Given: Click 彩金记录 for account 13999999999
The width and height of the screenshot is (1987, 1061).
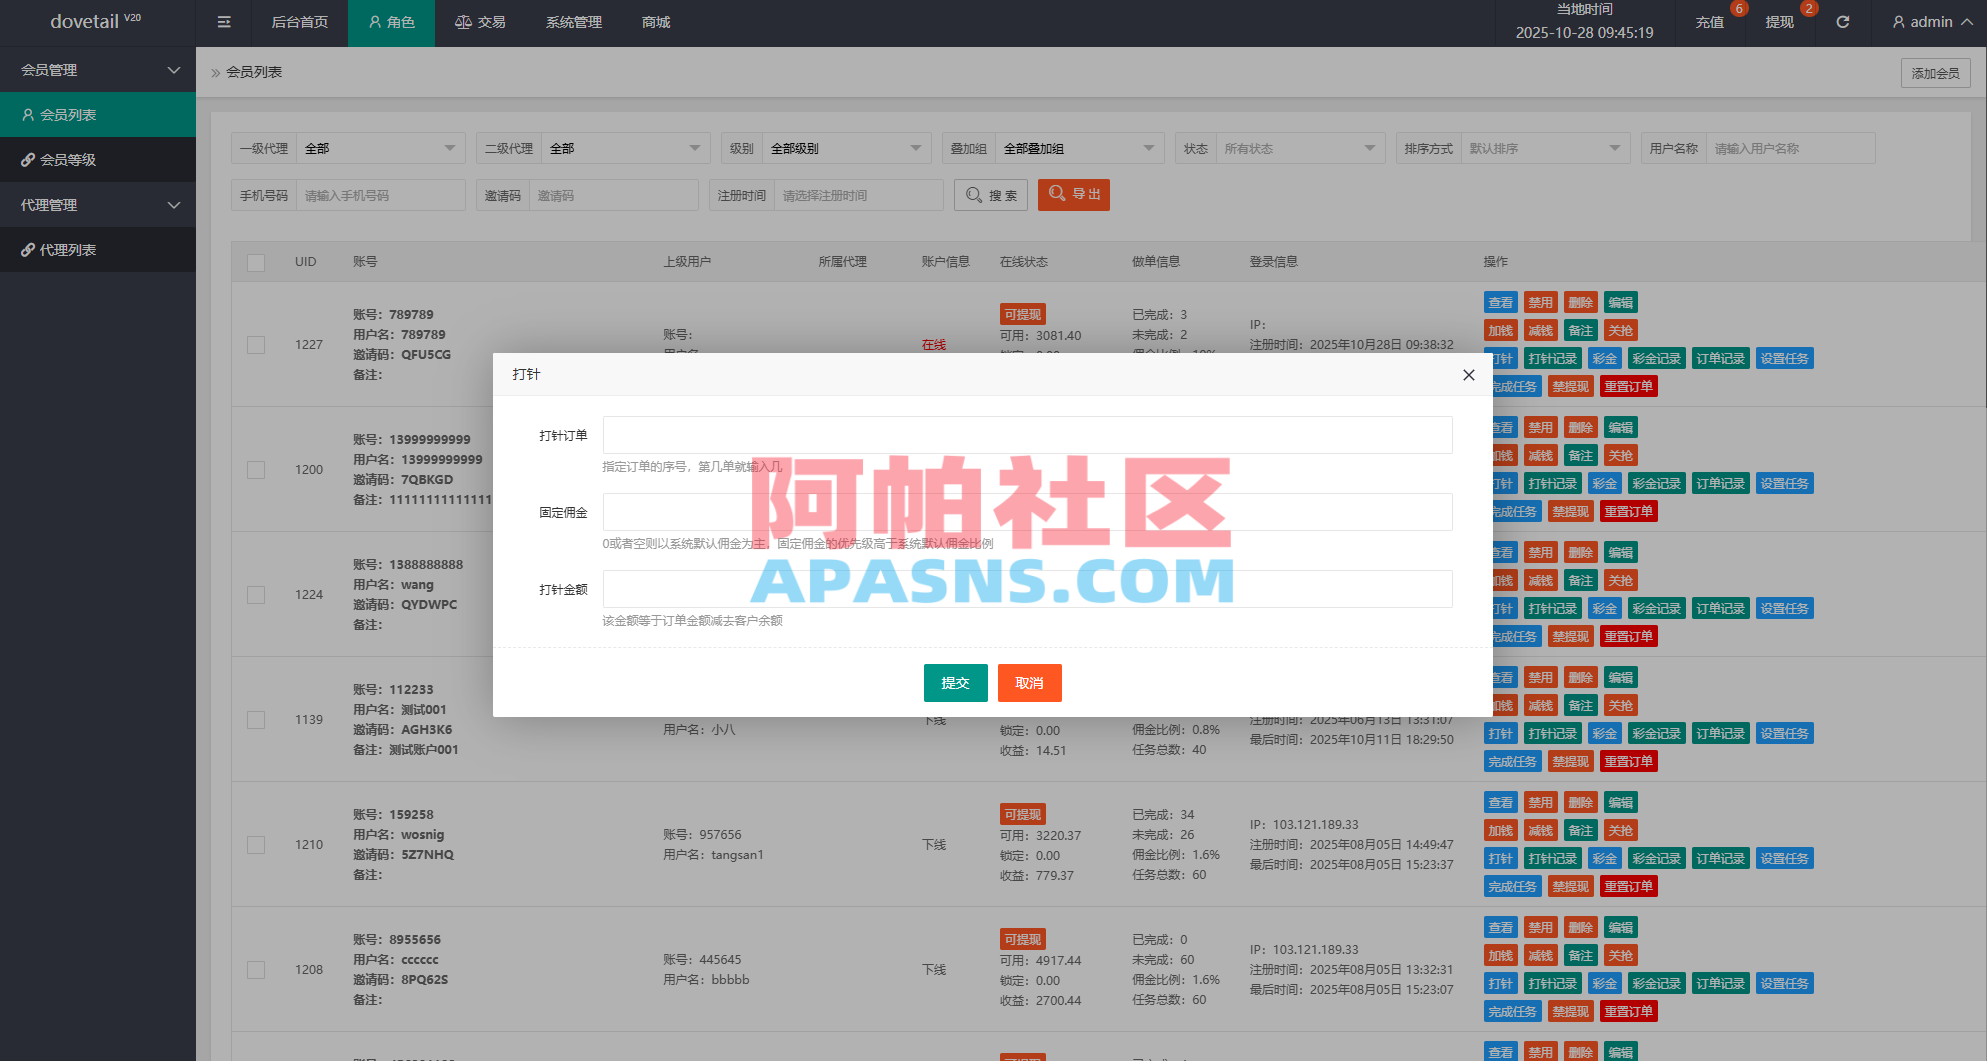Looking at the screenshot, I should pos(1657,484).
